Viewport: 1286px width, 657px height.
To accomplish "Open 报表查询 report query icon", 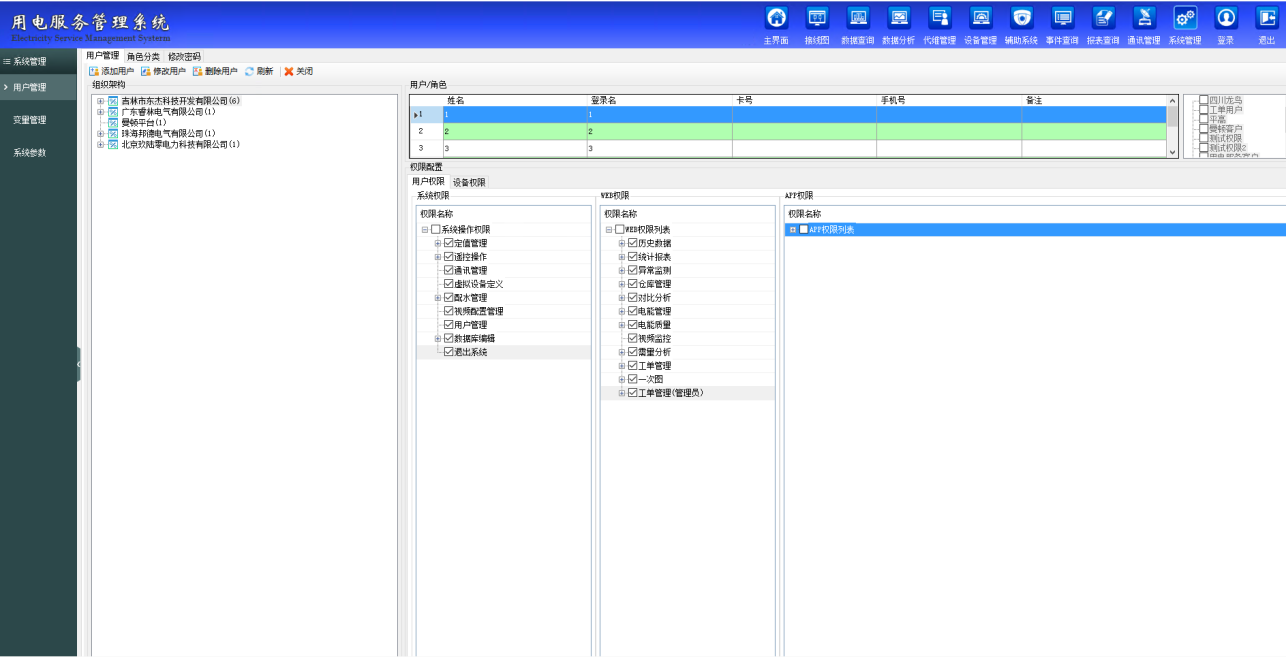I will point(1103,18).
